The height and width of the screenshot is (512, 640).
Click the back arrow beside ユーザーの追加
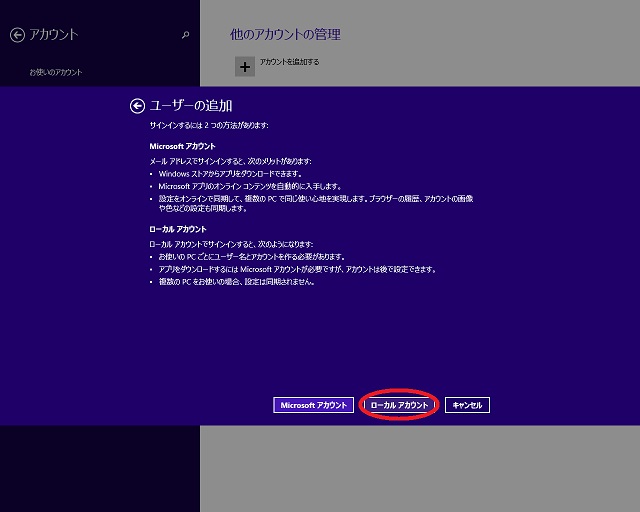[x=137, y=105]
